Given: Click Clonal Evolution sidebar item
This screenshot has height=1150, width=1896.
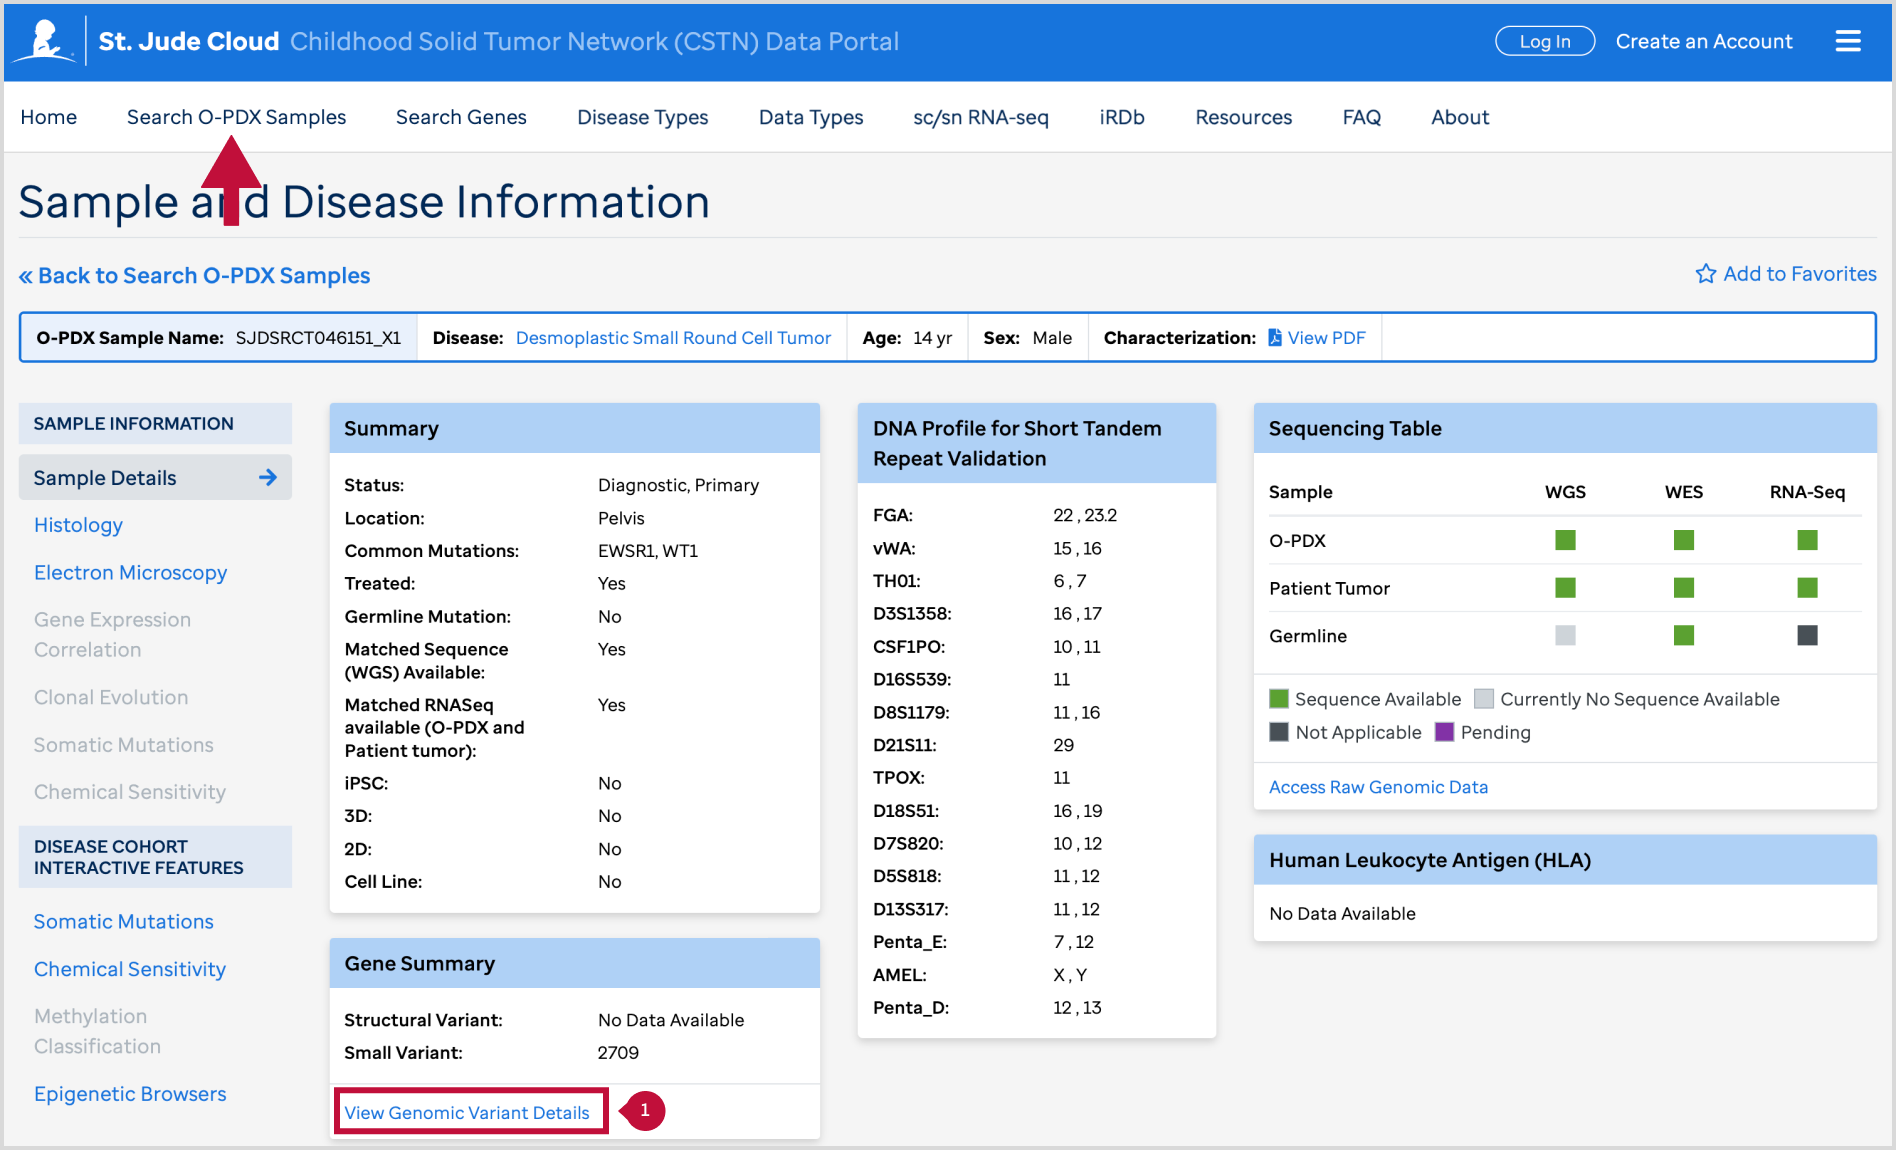Looking at the screenshot, I should (x=111, y=697).
